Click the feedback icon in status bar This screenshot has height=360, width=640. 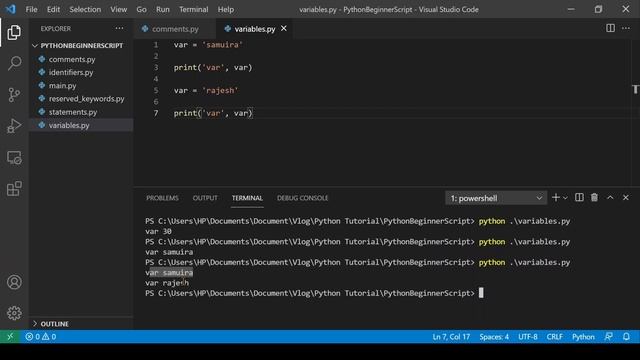(609, 337)
